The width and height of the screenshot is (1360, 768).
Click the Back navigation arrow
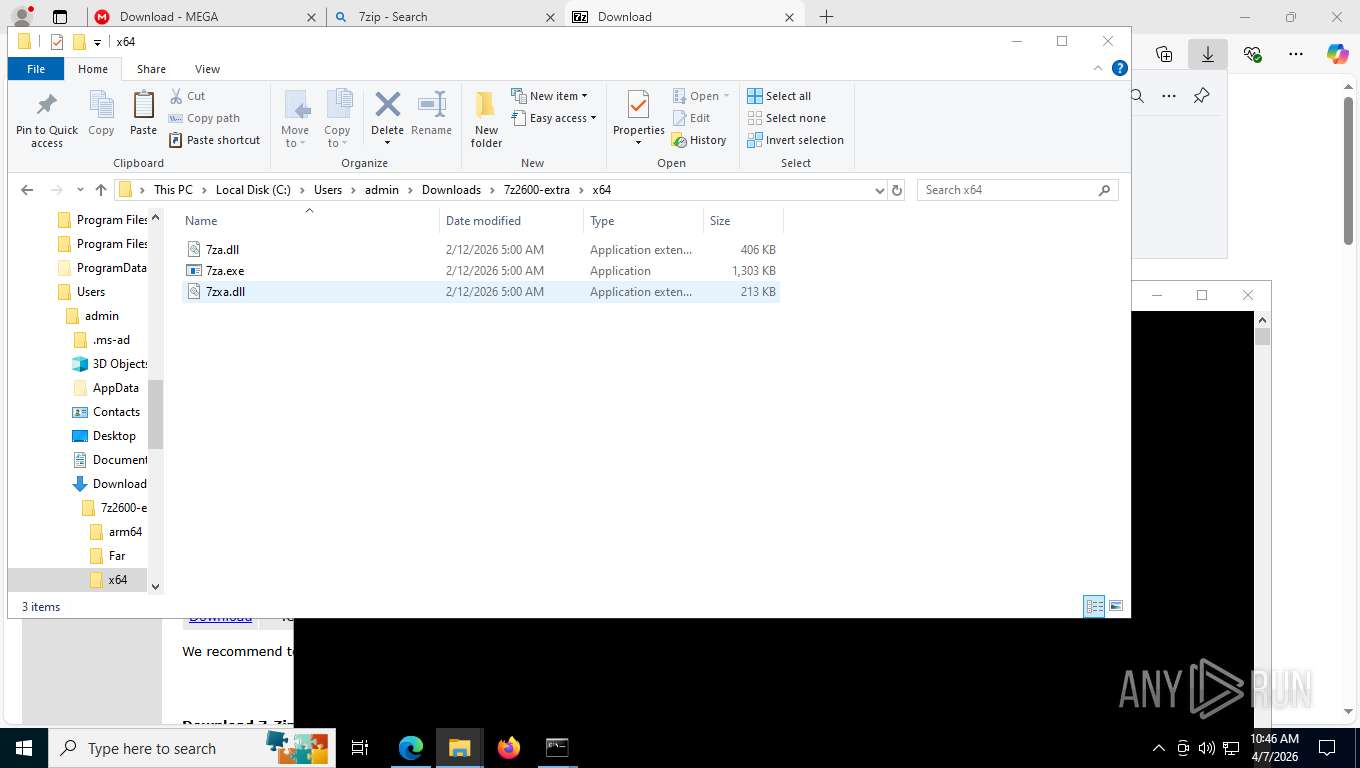click(x=27, y=190)
